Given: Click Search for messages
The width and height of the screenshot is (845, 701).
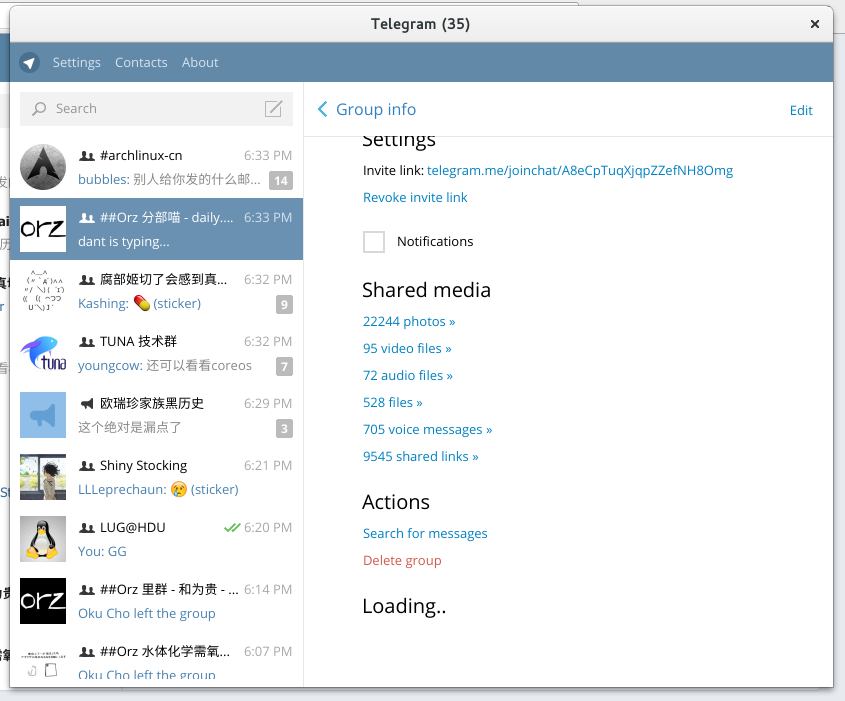Looking at the screenshot, I should click(425, 533).
